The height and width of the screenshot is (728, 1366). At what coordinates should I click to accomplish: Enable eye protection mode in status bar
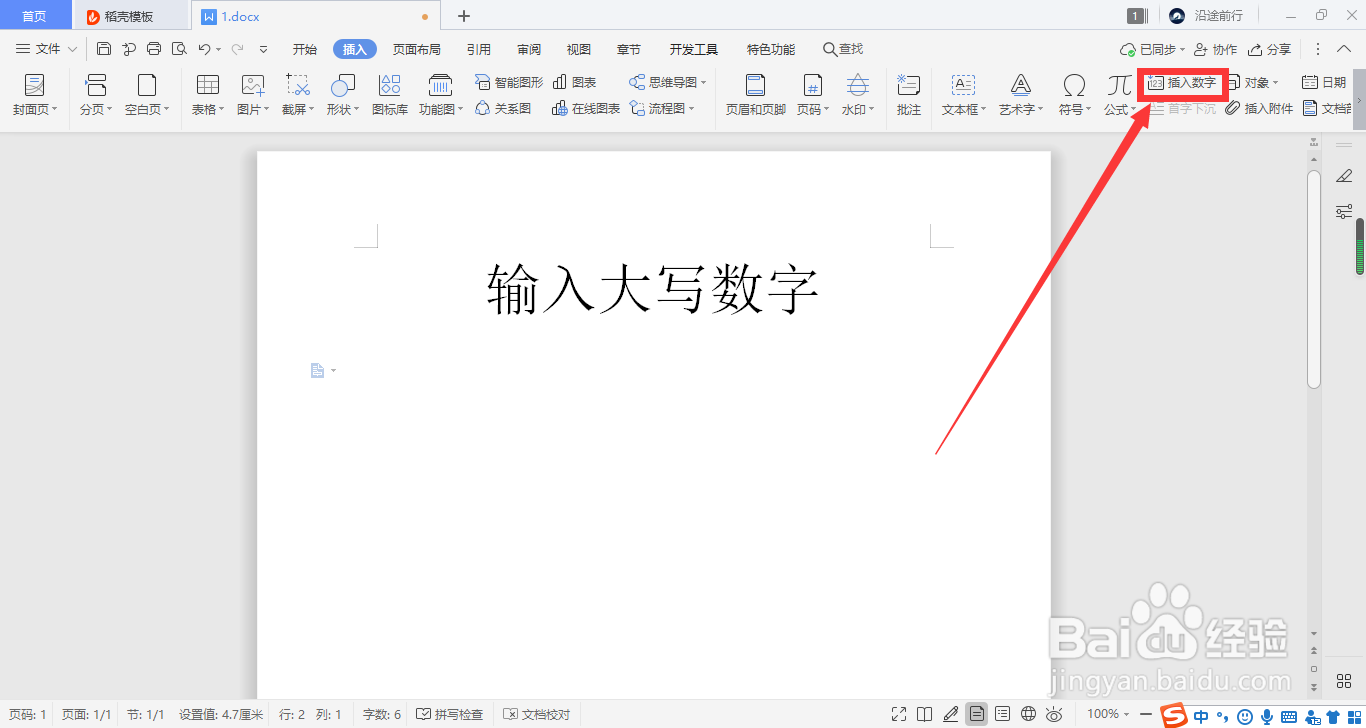pyautogui.click(x=1055, y=714)
